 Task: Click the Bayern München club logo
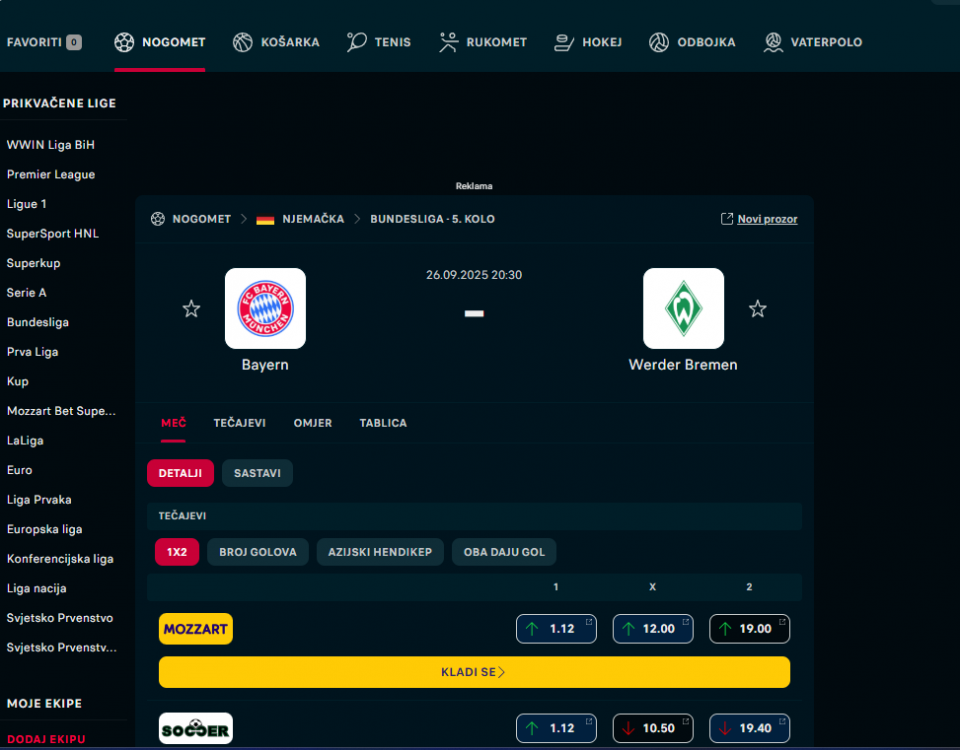(265, 309)
